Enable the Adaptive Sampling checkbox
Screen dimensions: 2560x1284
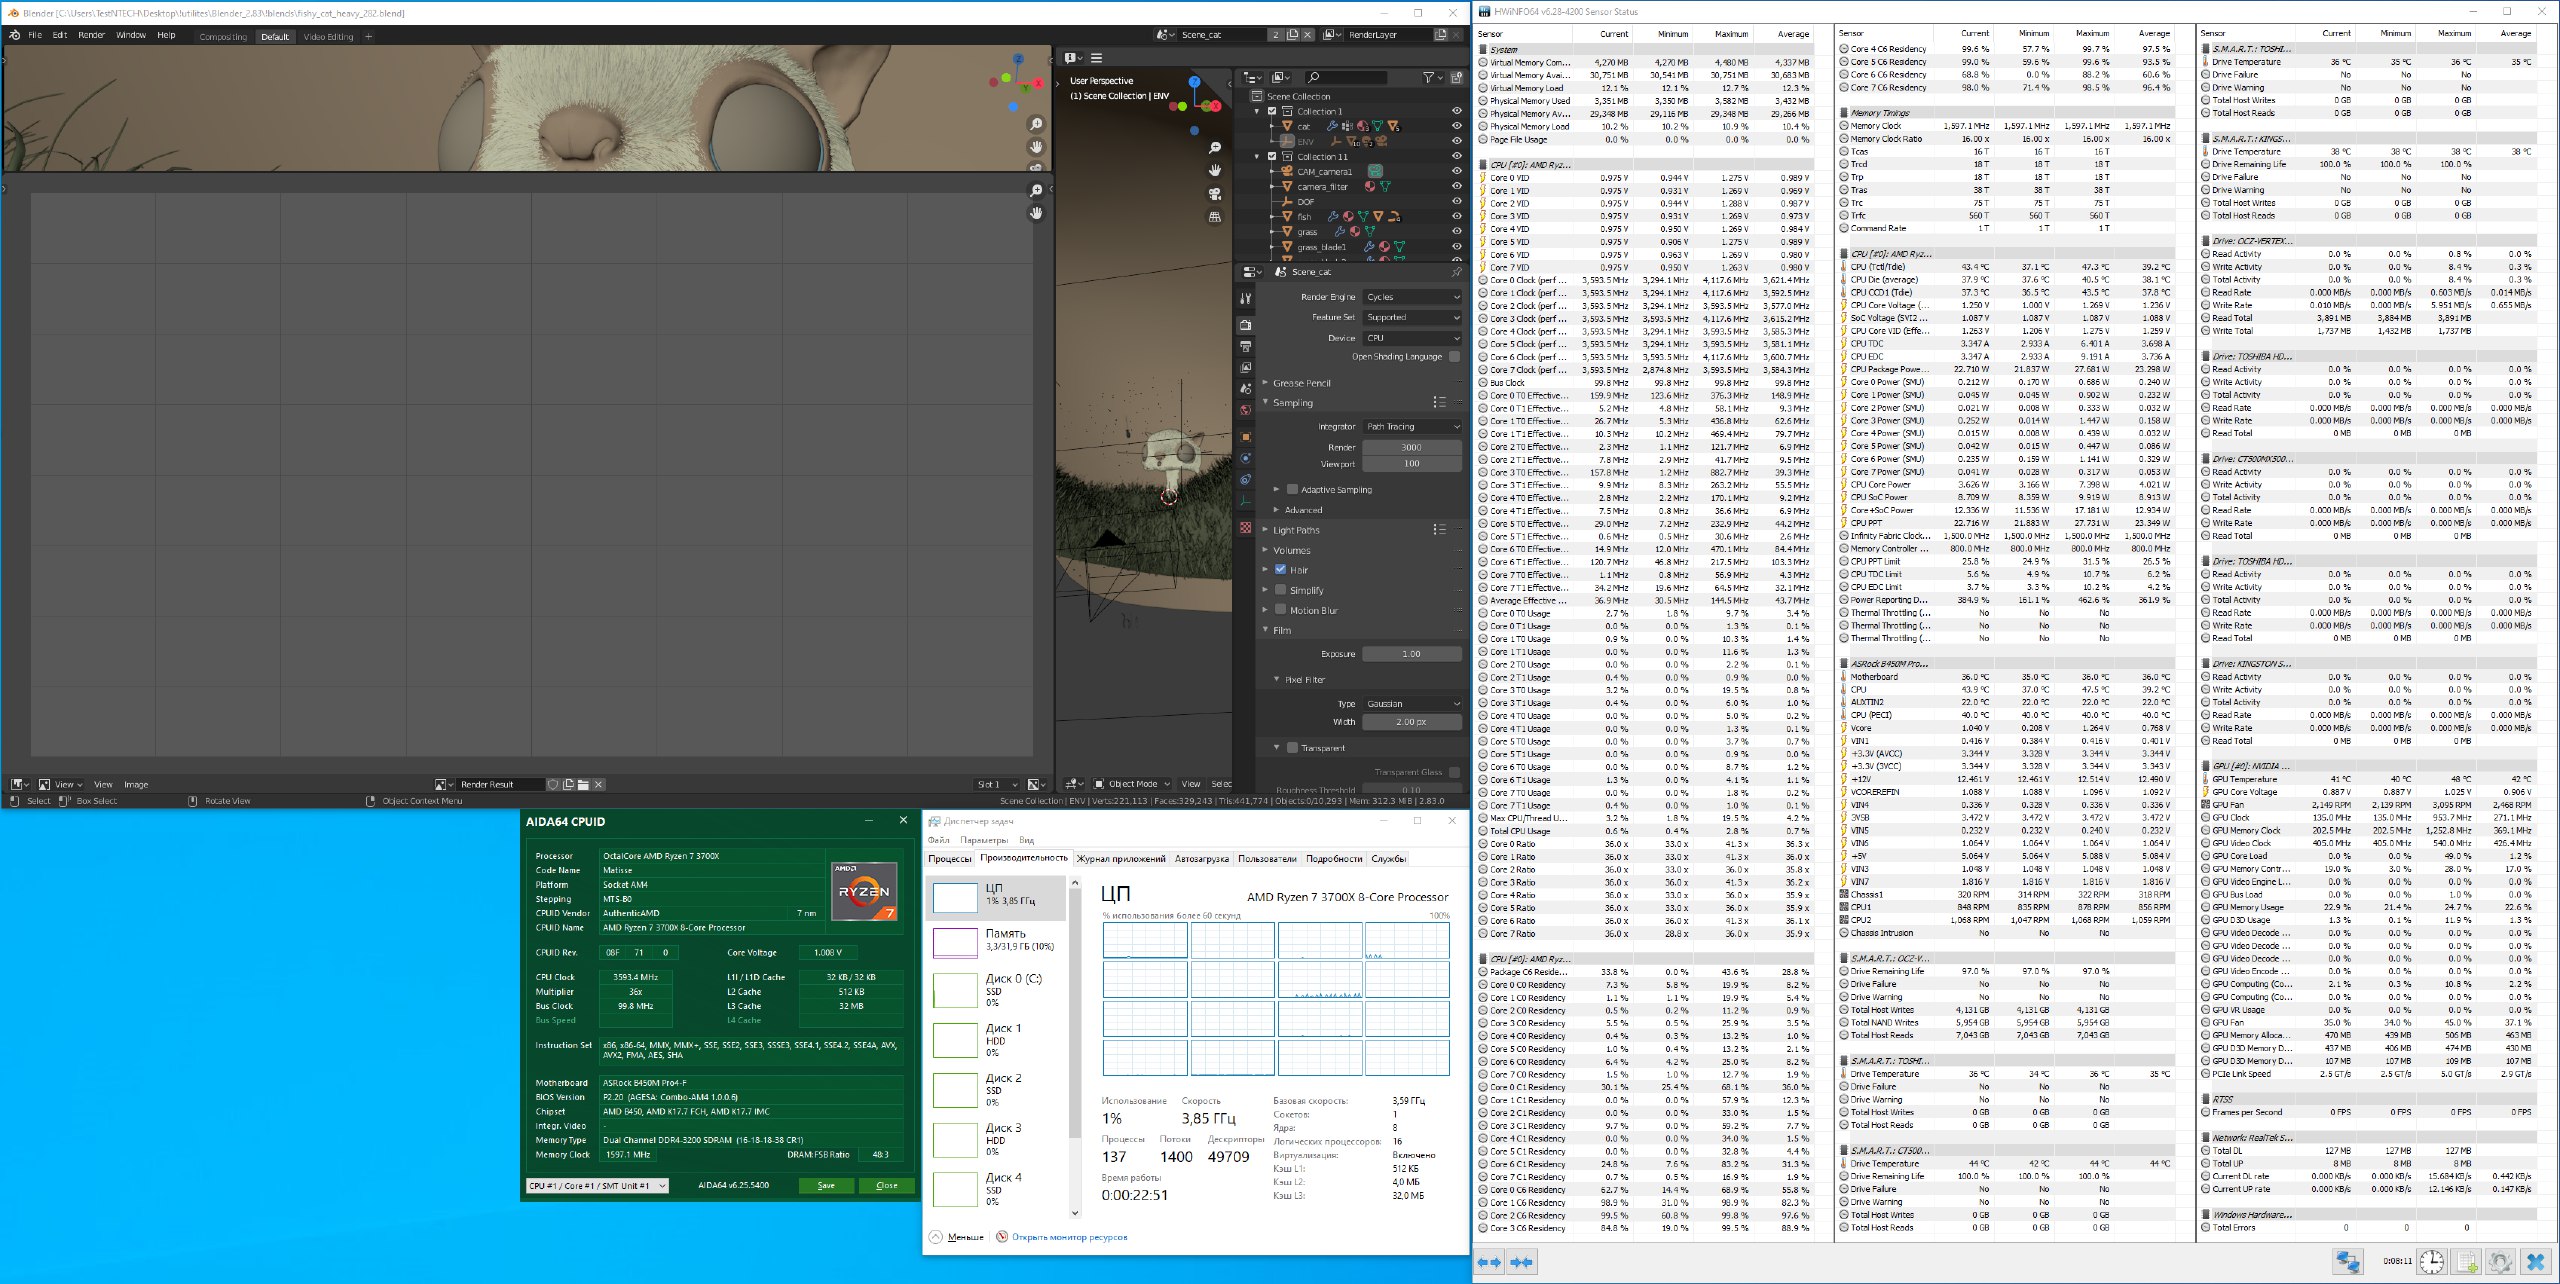[1292, 489]
